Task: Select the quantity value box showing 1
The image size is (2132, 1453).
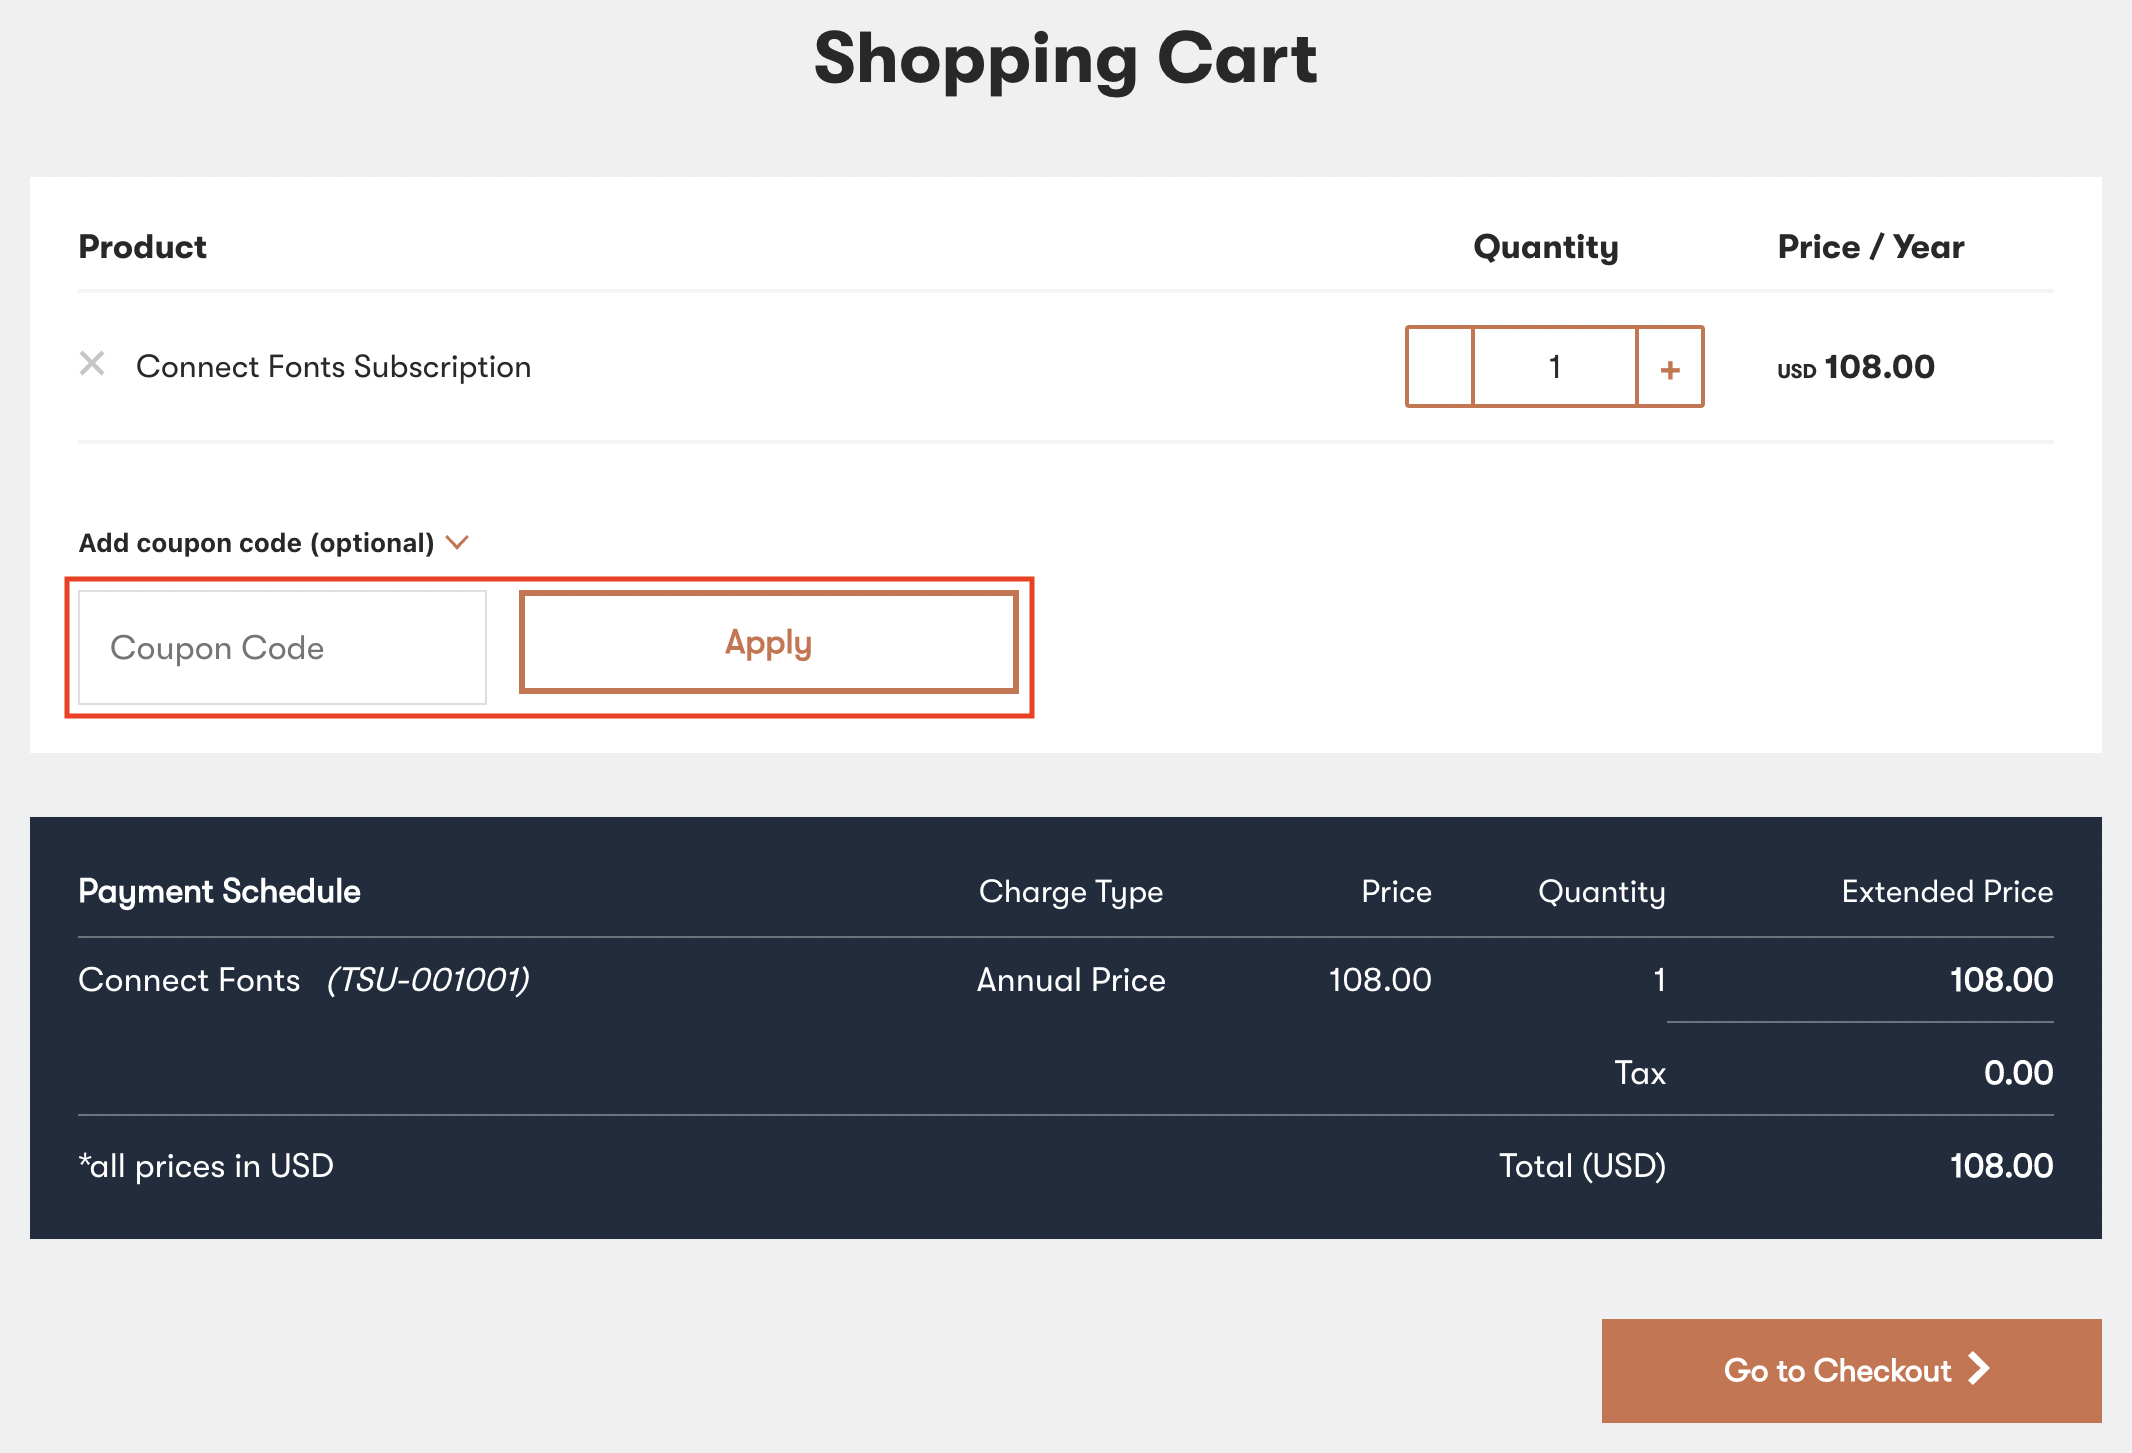Action: tap(1554, 367)
